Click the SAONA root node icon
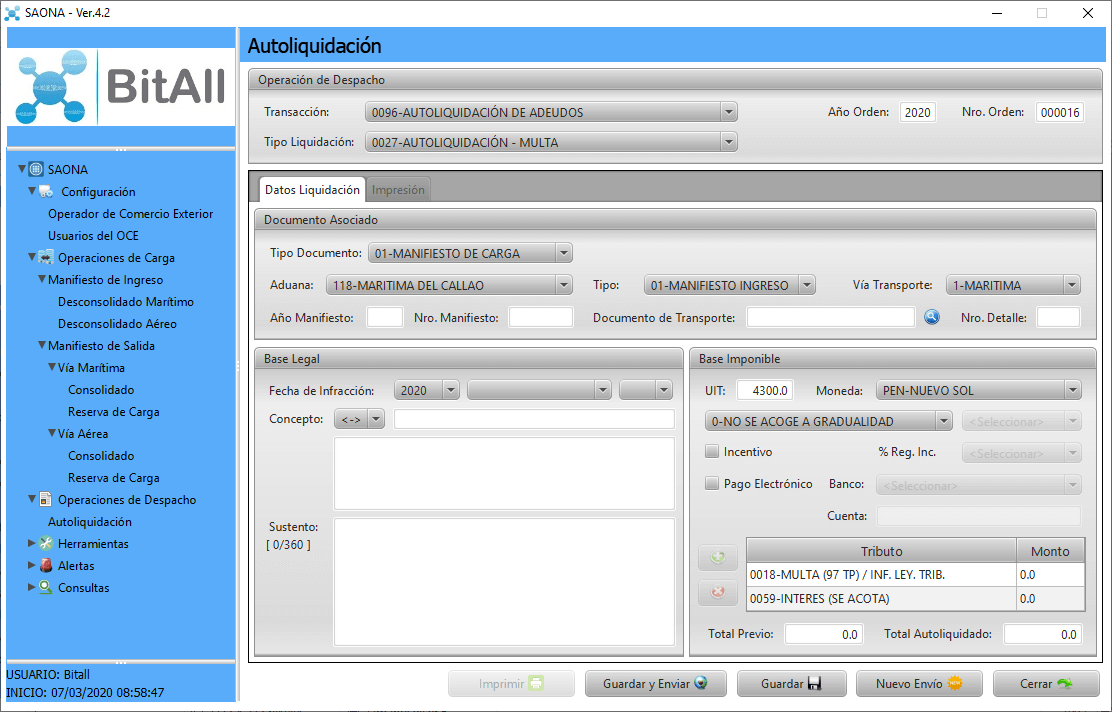The width and height of the screenshot is (1112, 712). [x=36, y=170]
